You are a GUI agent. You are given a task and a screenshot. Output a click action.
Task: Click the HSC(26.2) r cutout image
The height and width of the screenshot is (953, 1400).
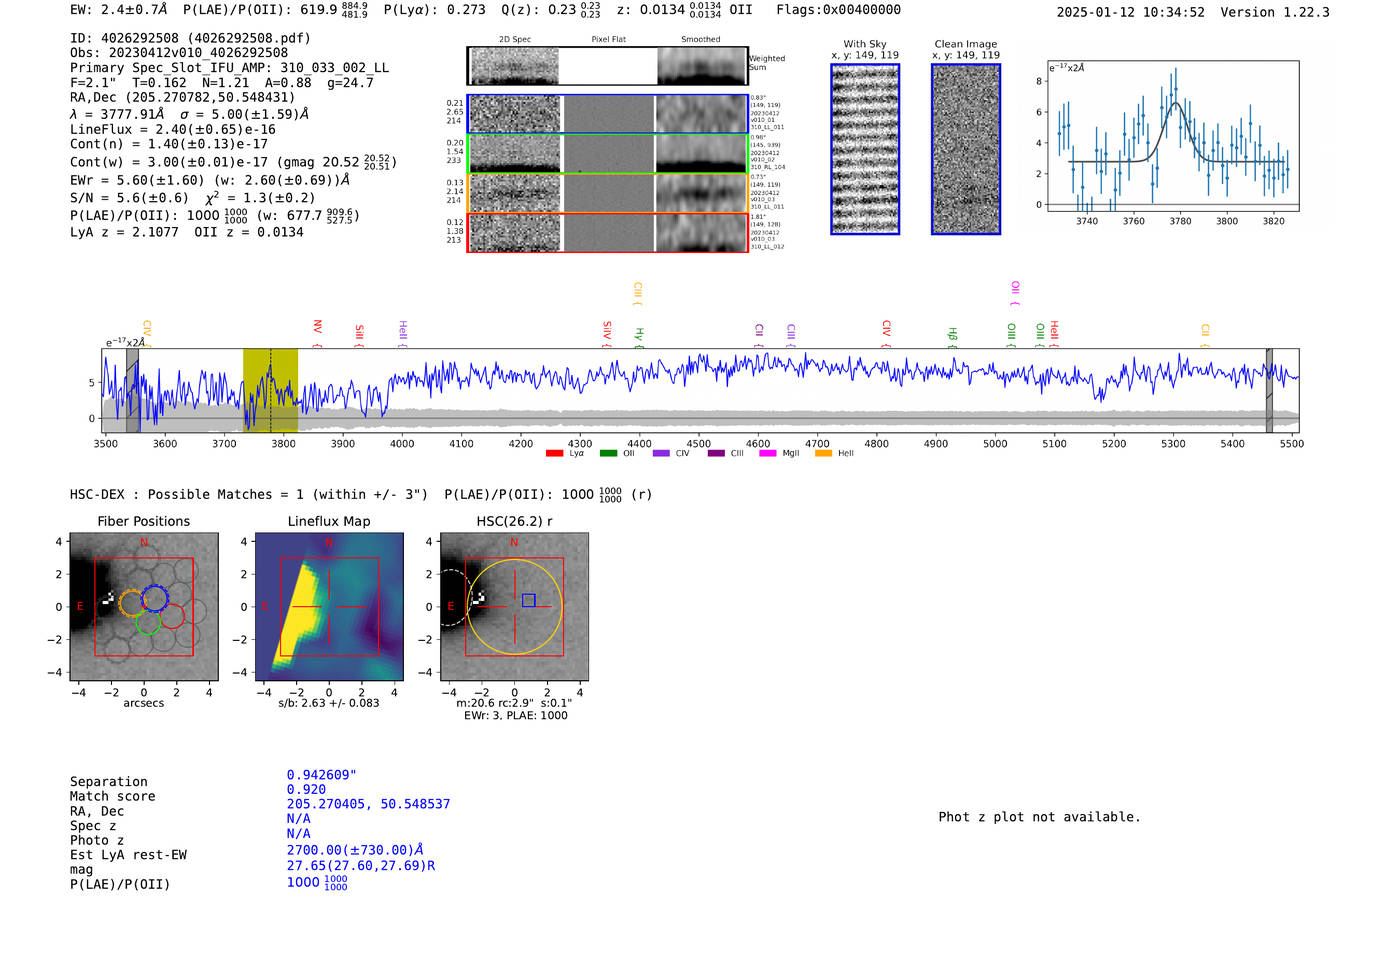(x=514, y=607)
